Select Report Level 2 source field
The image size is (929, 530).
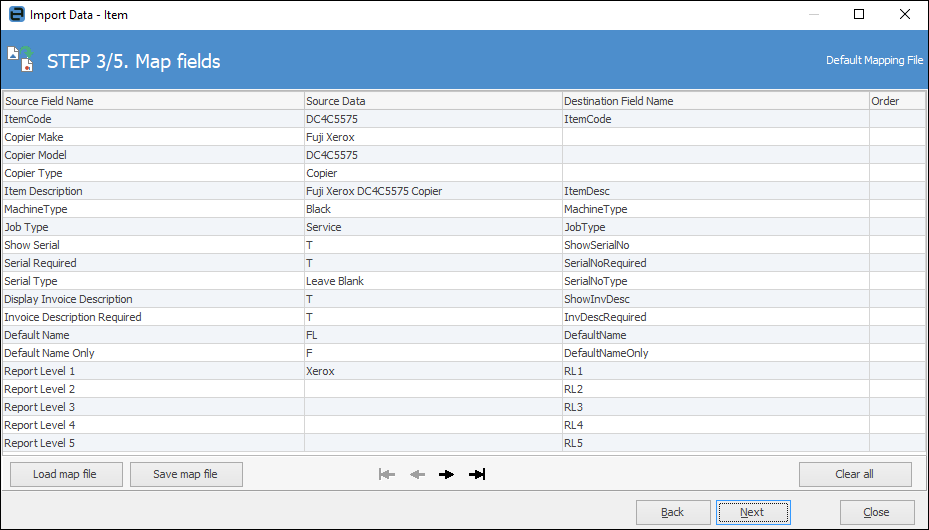153,389
